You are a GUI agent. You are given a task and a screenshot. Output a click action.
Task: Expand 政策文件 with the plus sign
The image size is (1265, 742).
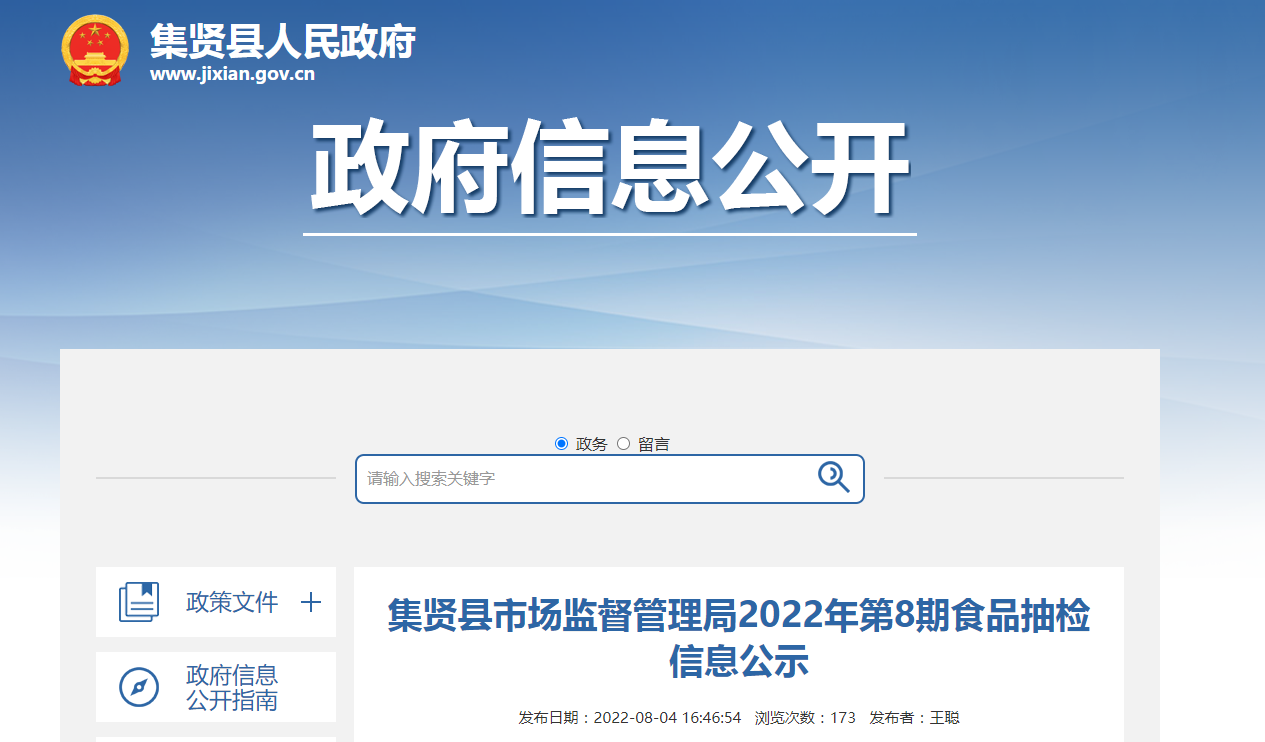coord(311,602)
